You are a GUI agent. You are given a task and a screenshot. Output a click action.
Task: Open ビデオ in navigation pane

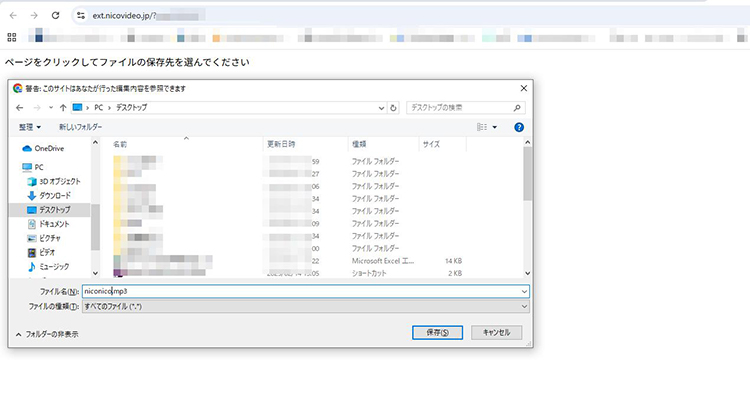41,252
